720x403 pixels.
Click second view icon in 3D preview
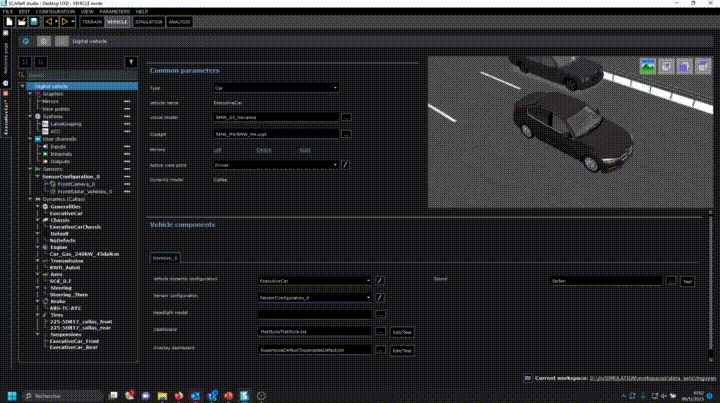click(x=666, y=66)
